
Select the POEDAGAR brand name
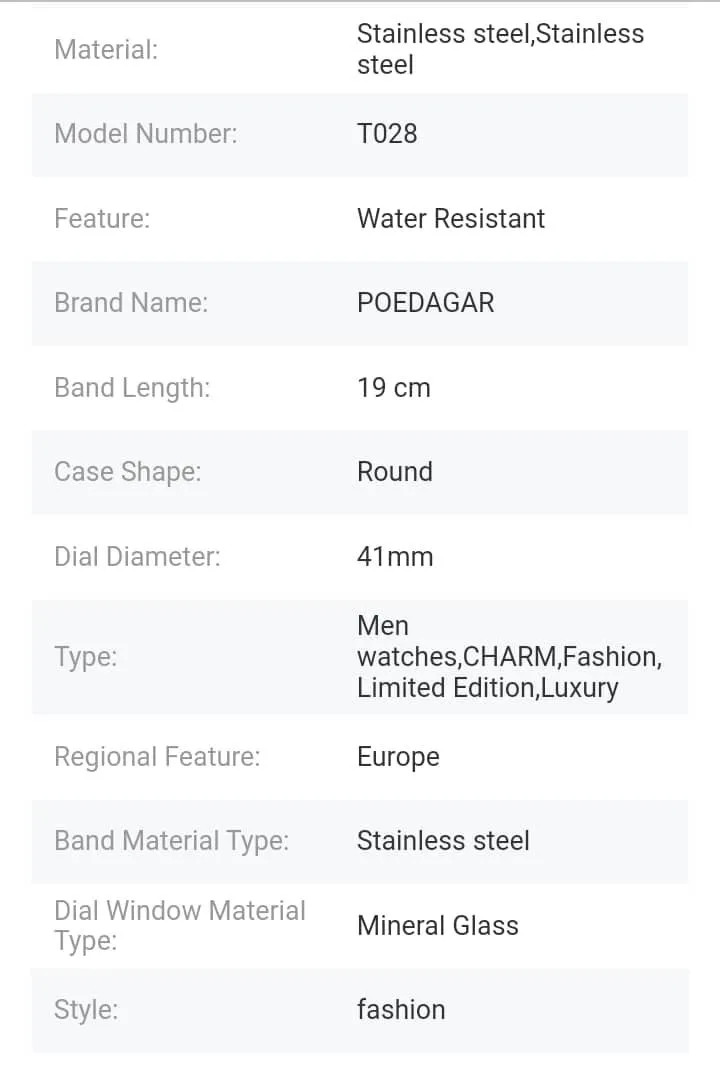coord(426,303)
